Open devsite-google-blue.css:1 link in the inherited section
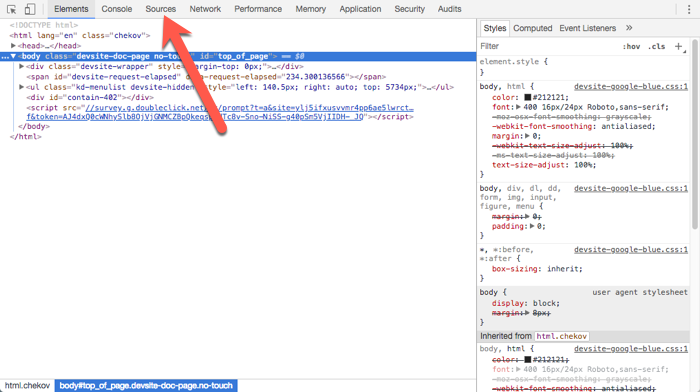This screenshot has width=700, height=392. pyautogui.click(x=631, y=349)
